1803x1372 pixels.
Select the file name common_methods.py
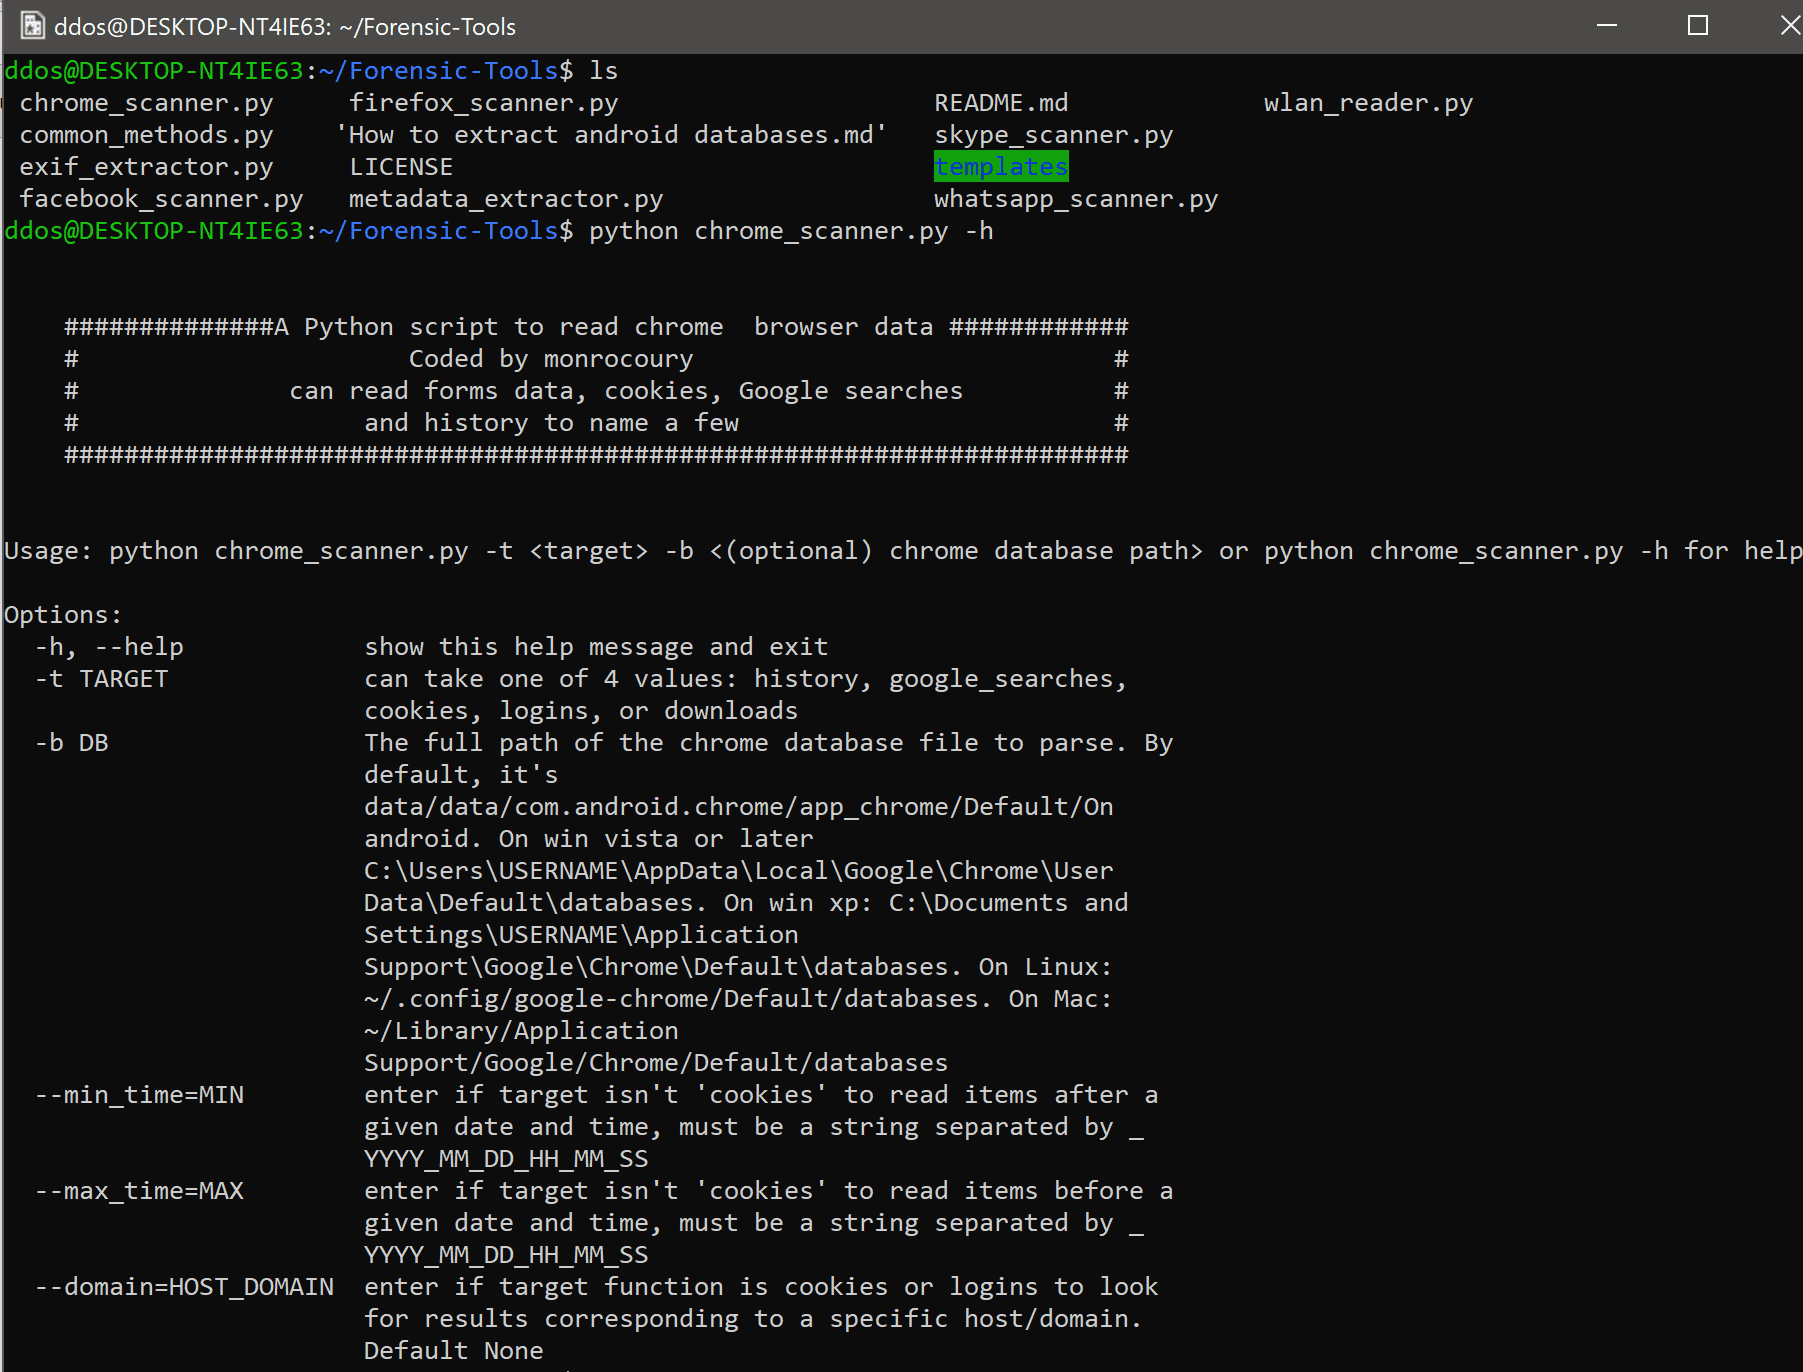click(x=146, y=135)
